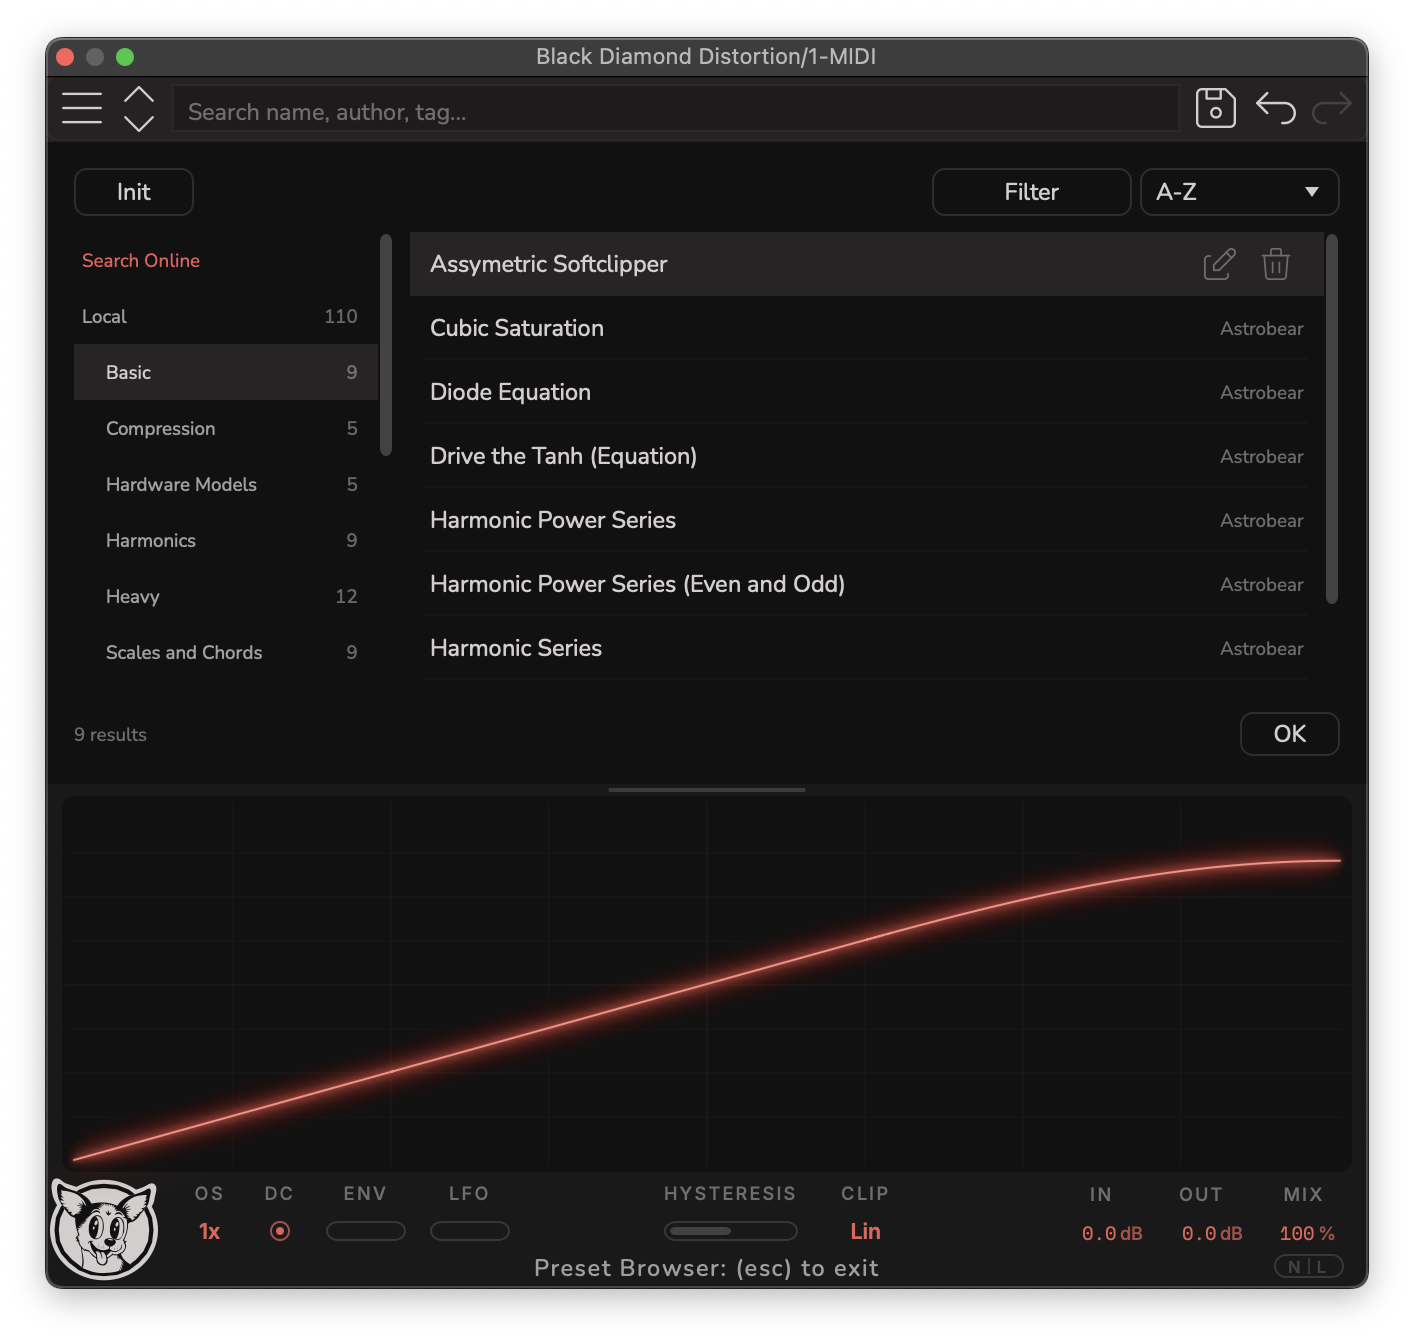Toggle the LFO pill switch
1414x1342 pixels.
(470, 1231)
